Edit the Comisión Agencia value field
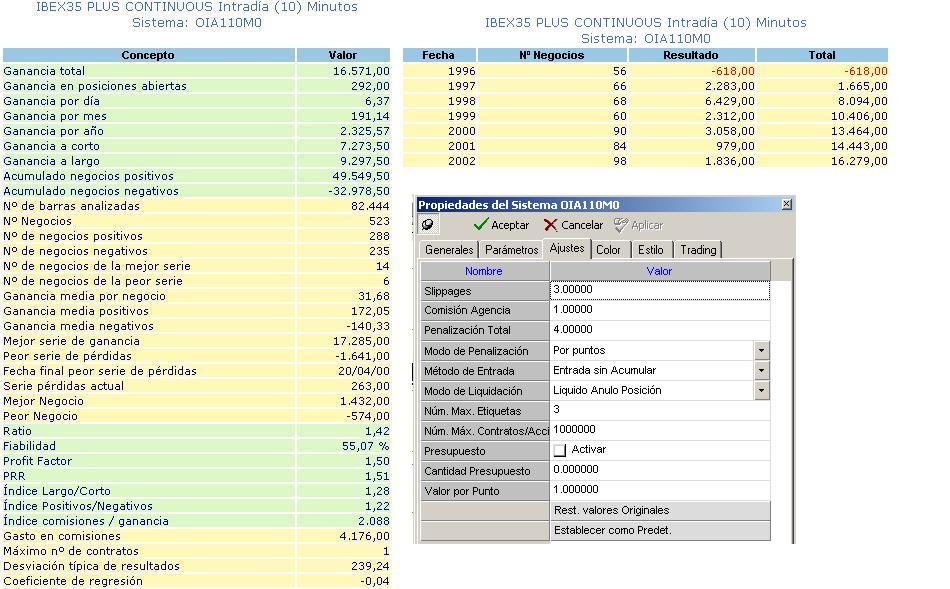The height and width of the screenshot is (589, 950). 660,310
